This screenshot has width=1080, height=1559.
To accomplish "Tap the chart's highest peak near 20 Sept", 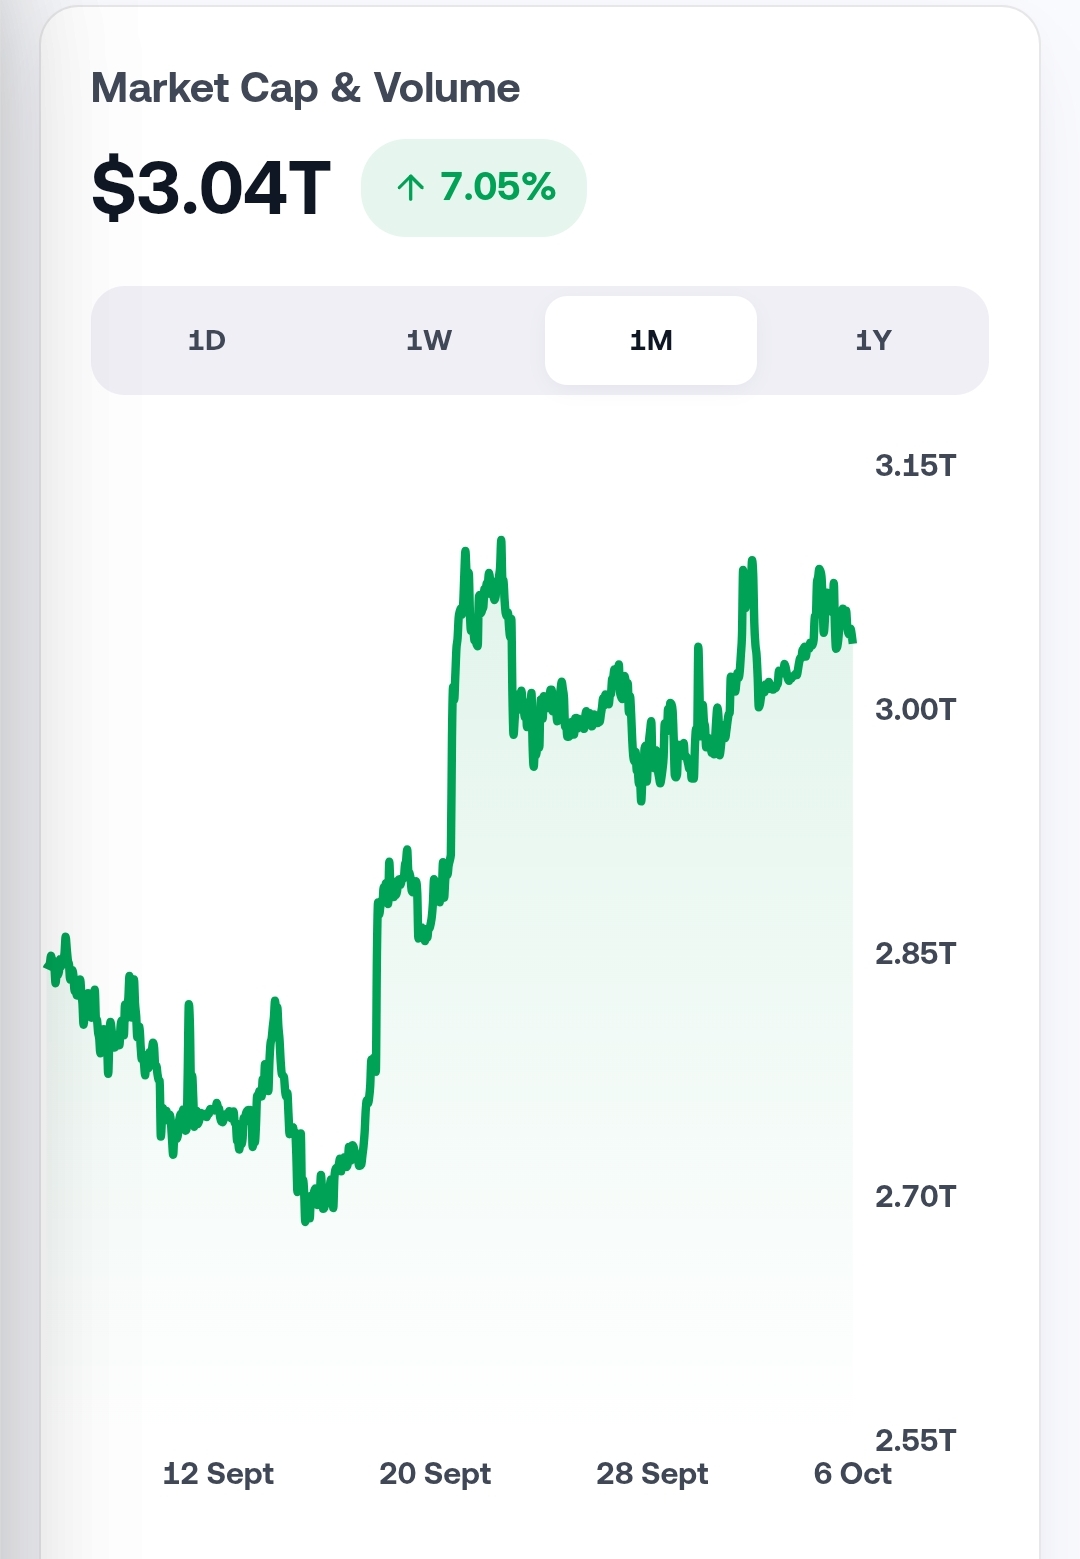I will click(501, 541).
